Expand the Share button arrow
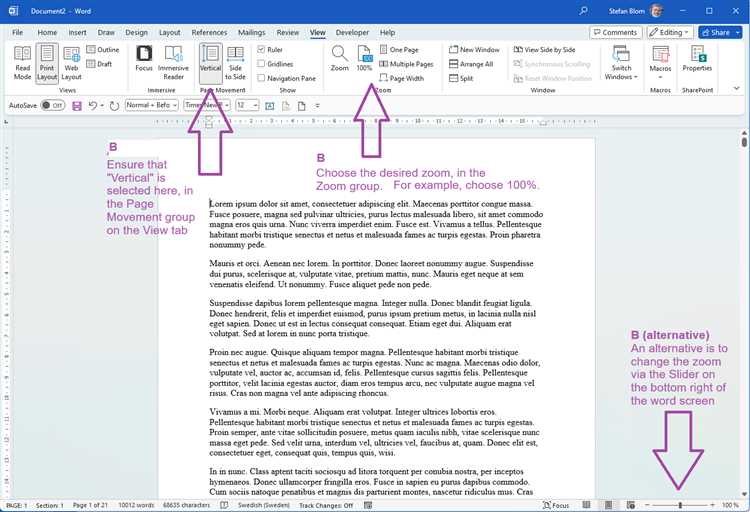The height and width of the screenshot is (512, 750). [x=737, y=33]
